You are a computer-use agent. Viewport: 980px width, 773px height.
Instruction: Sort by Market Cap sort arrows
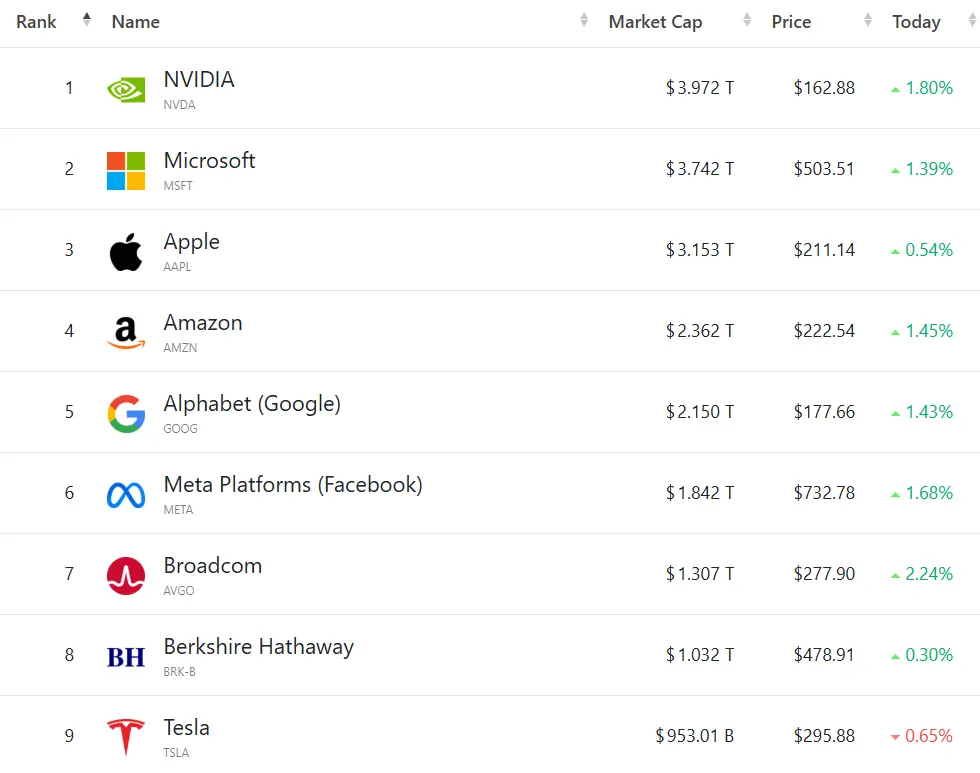[x=747, y=20]
